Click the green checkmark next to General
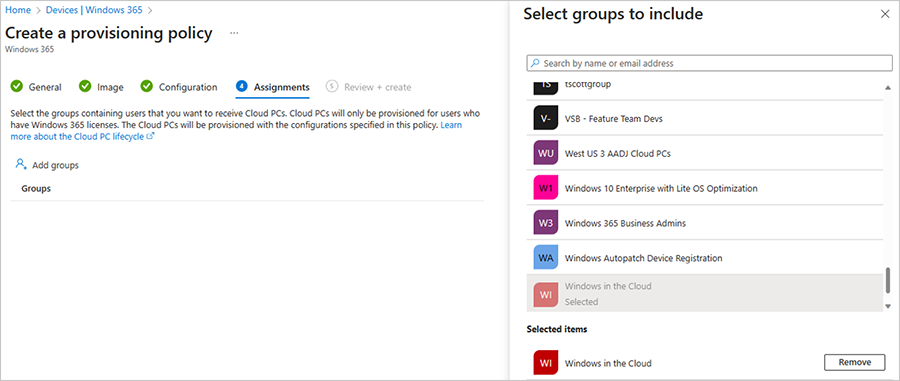The image size is (900, 381). pos(17,87)
